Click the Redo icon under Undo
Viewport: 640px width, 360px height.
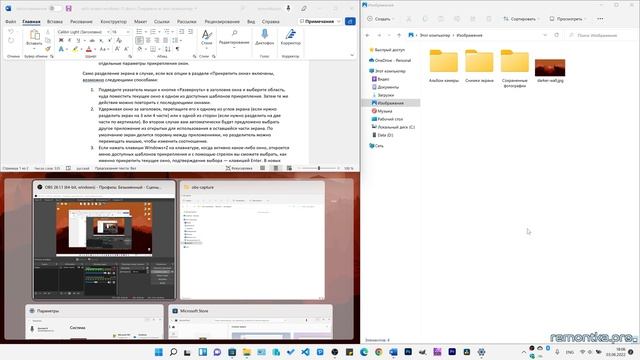tap(11, 40)
